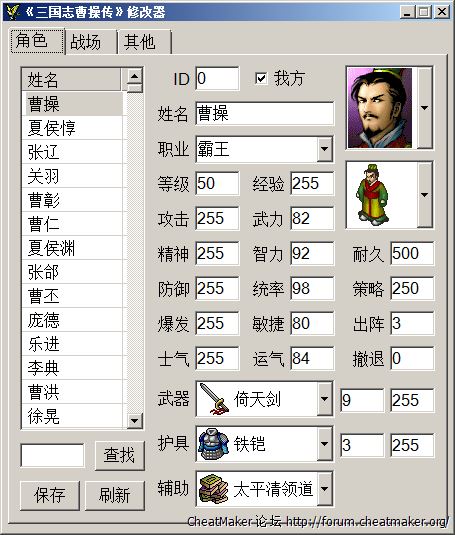Image resolution: width=455 pixels, height=535 pixels.
Task: Click the 太平清领道 book stack icon
Action: pyautogui.click(x=214, y=489)
